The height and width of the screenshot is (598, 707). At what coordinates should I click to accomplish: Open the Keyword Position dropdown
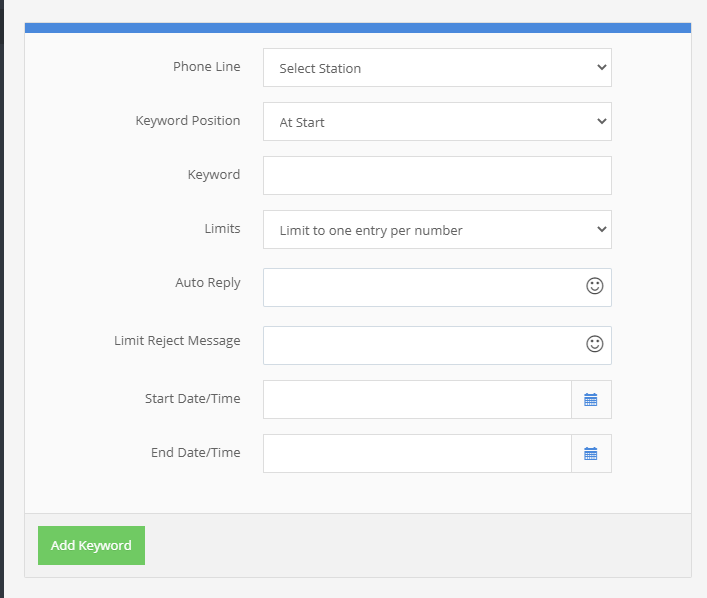(437, 122)
